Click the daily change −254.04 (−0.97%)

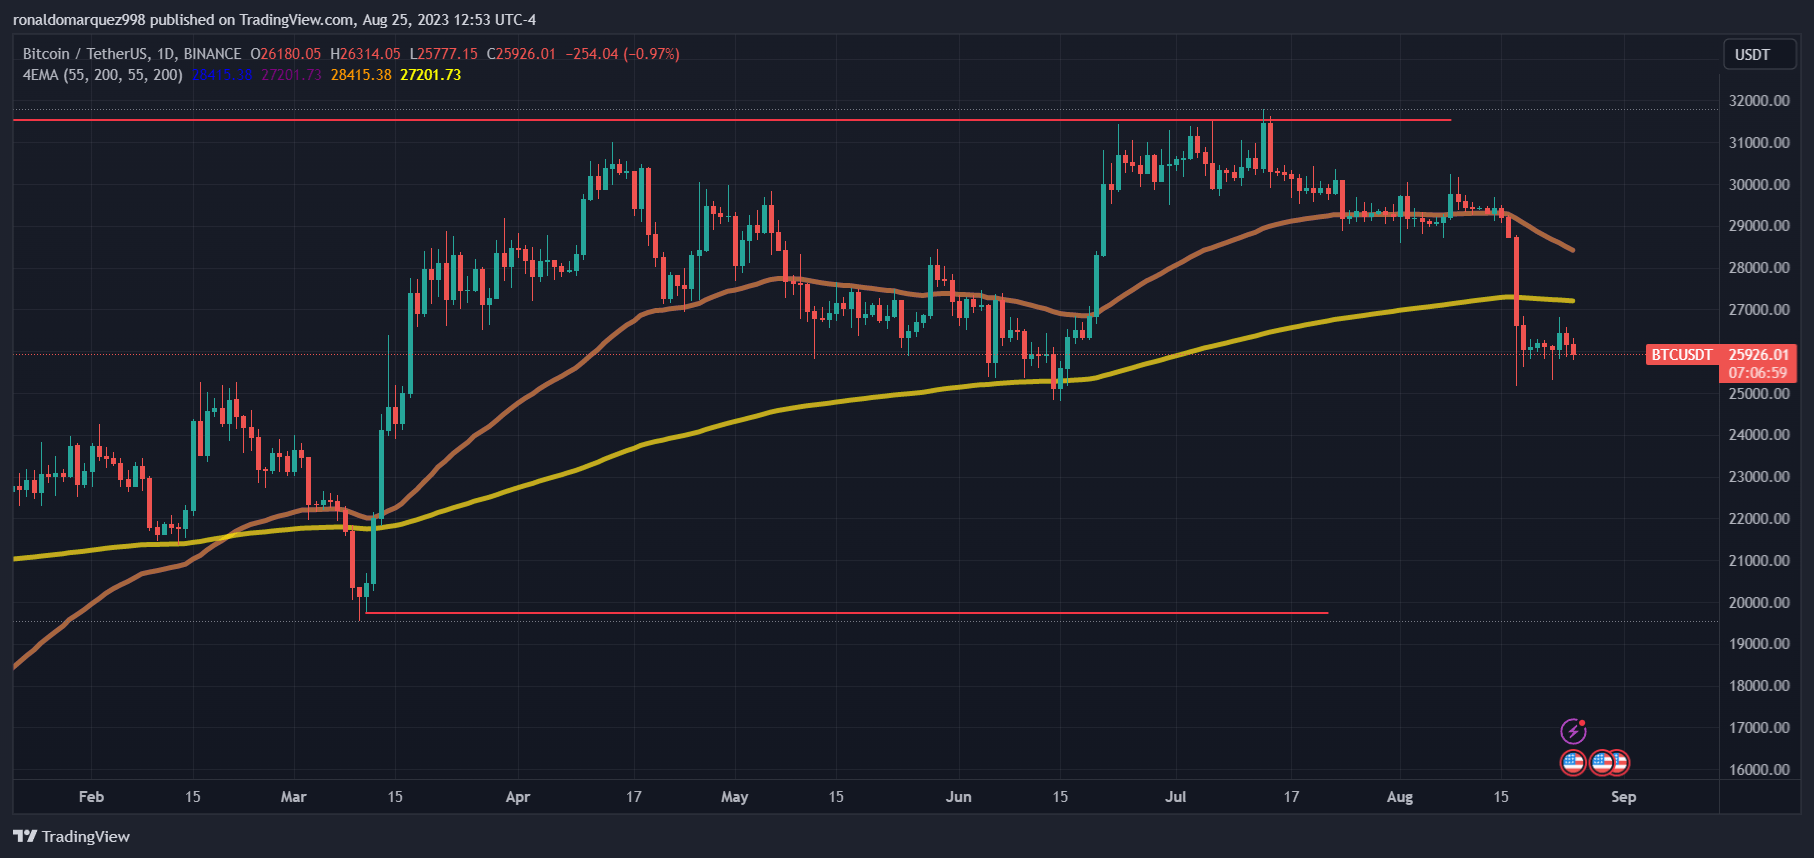click(622, 54)
